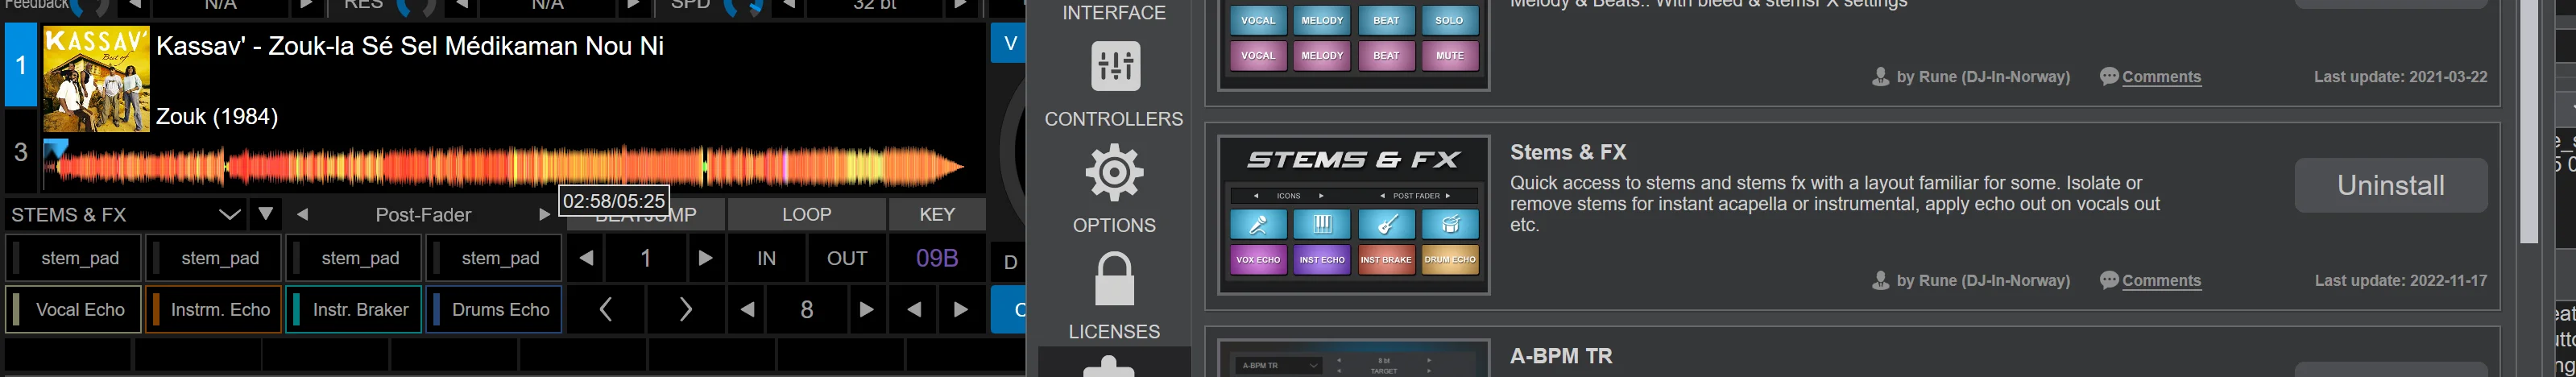Image resolution: width=2576 pixels, height=377 pixels.
Task: Select deck 3 button
Action: 21,152
